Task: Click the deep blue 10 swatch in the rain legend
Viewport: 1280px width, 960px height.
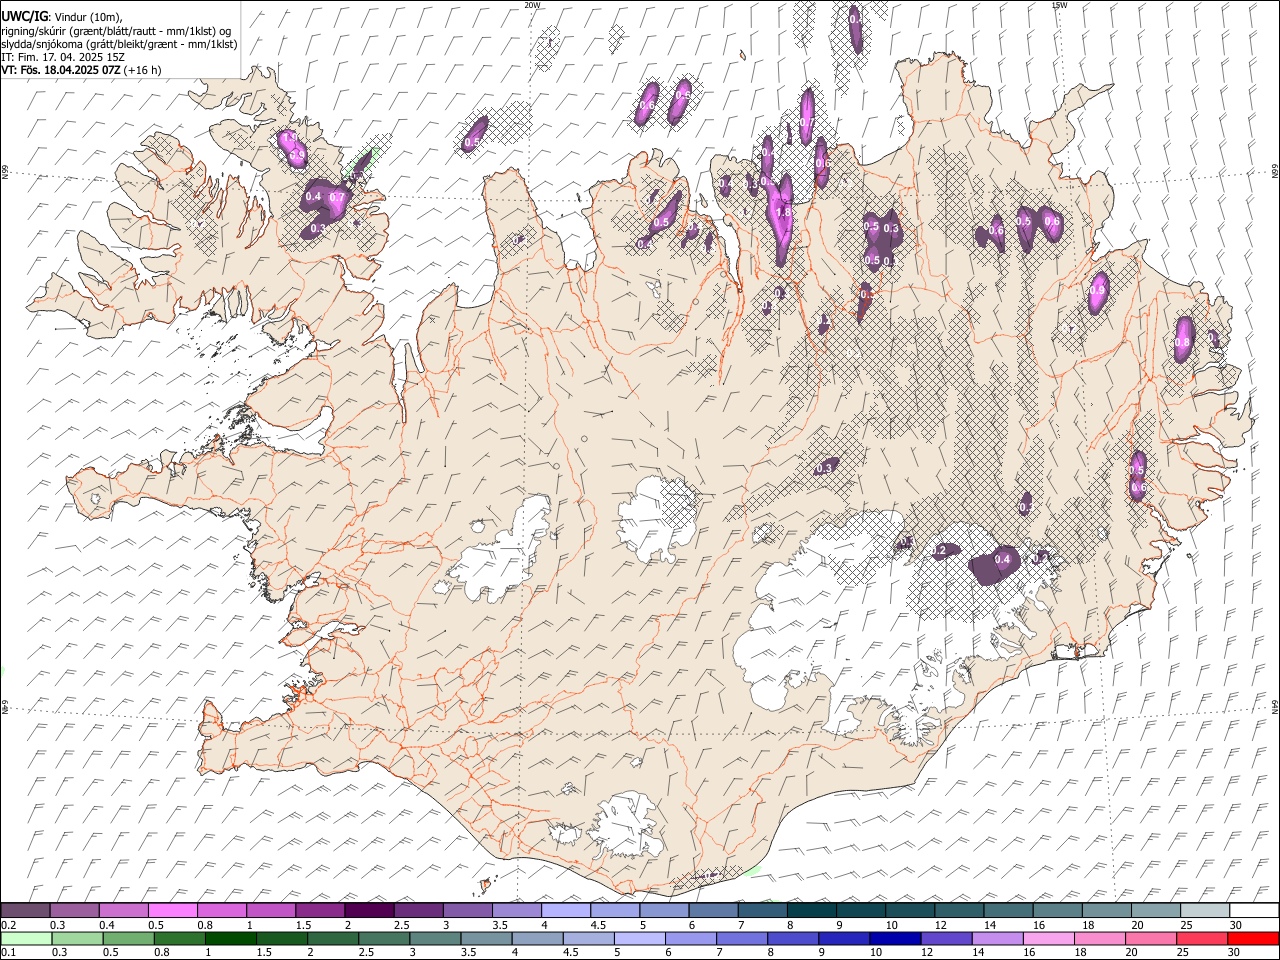Action: click(895, 939)
